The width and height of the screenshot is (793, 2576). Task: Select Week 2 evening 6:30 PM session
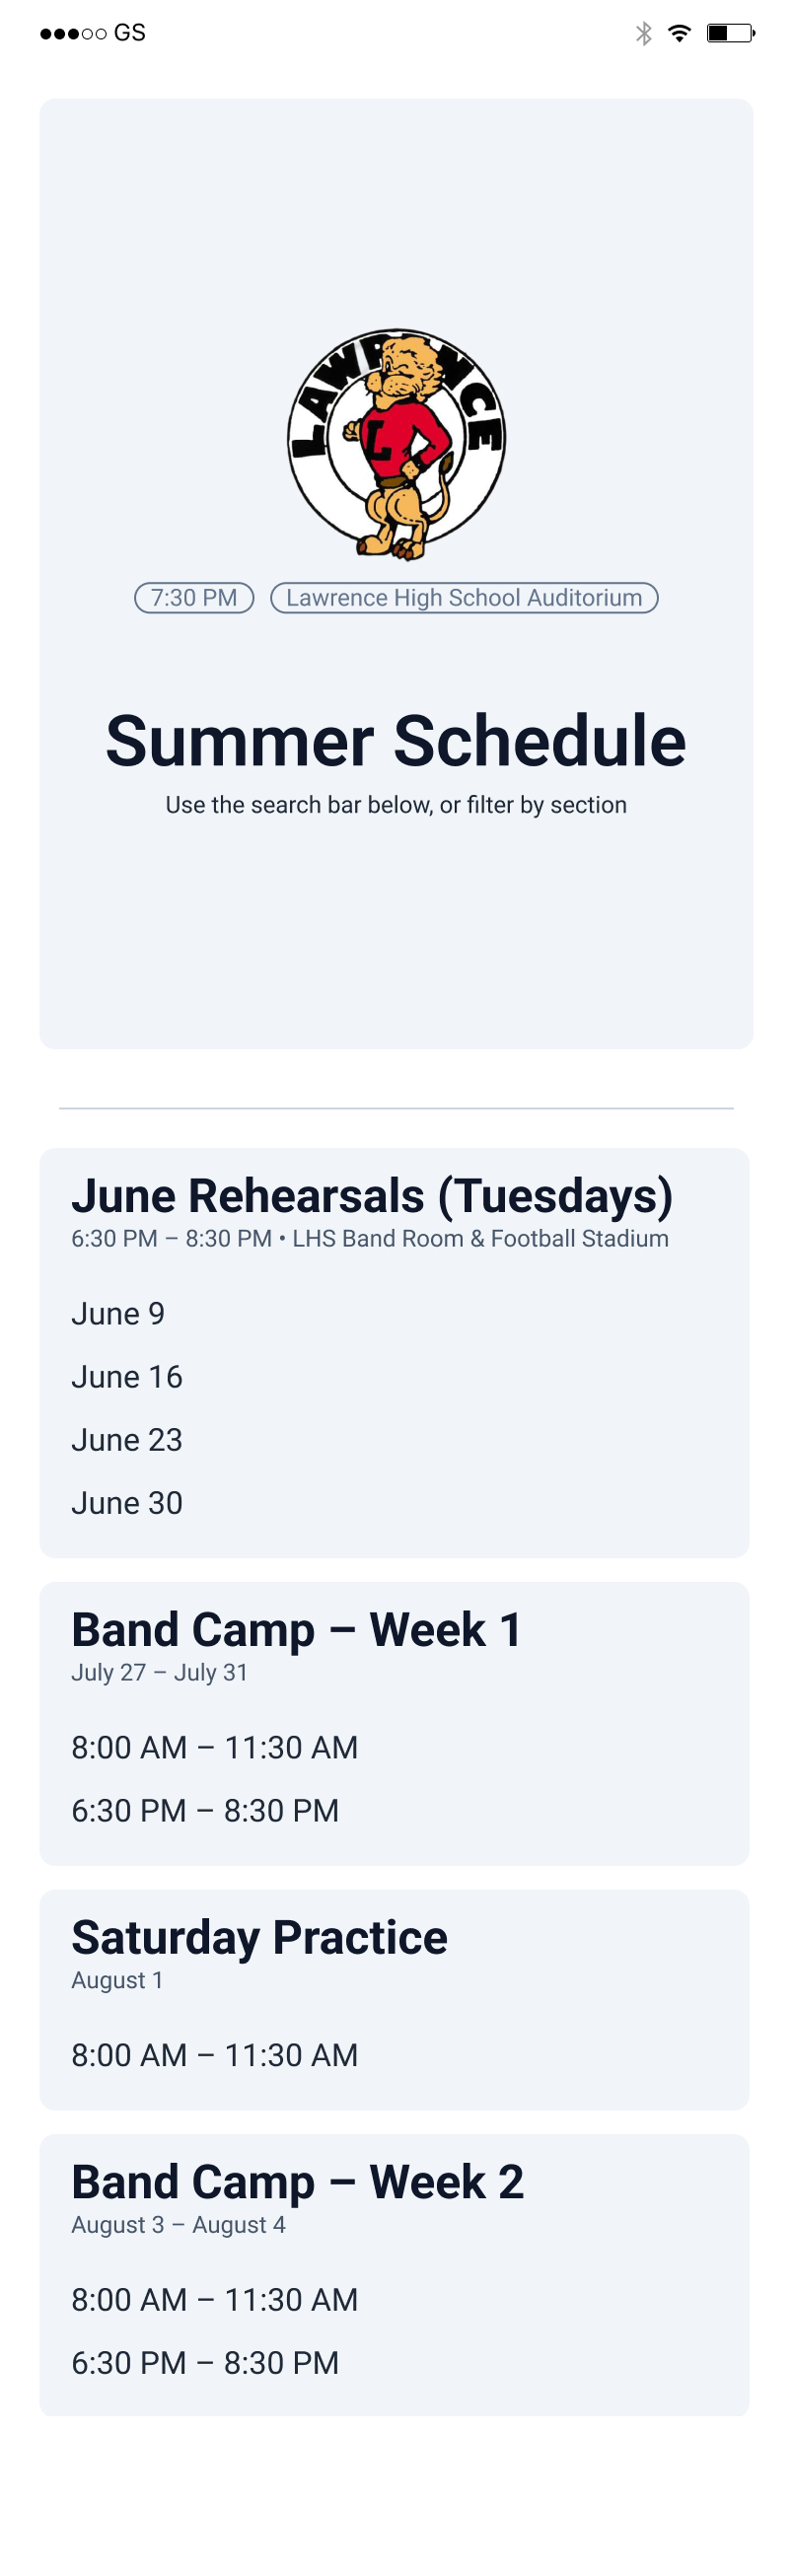pyautogui.click(x=205, y=2362)
